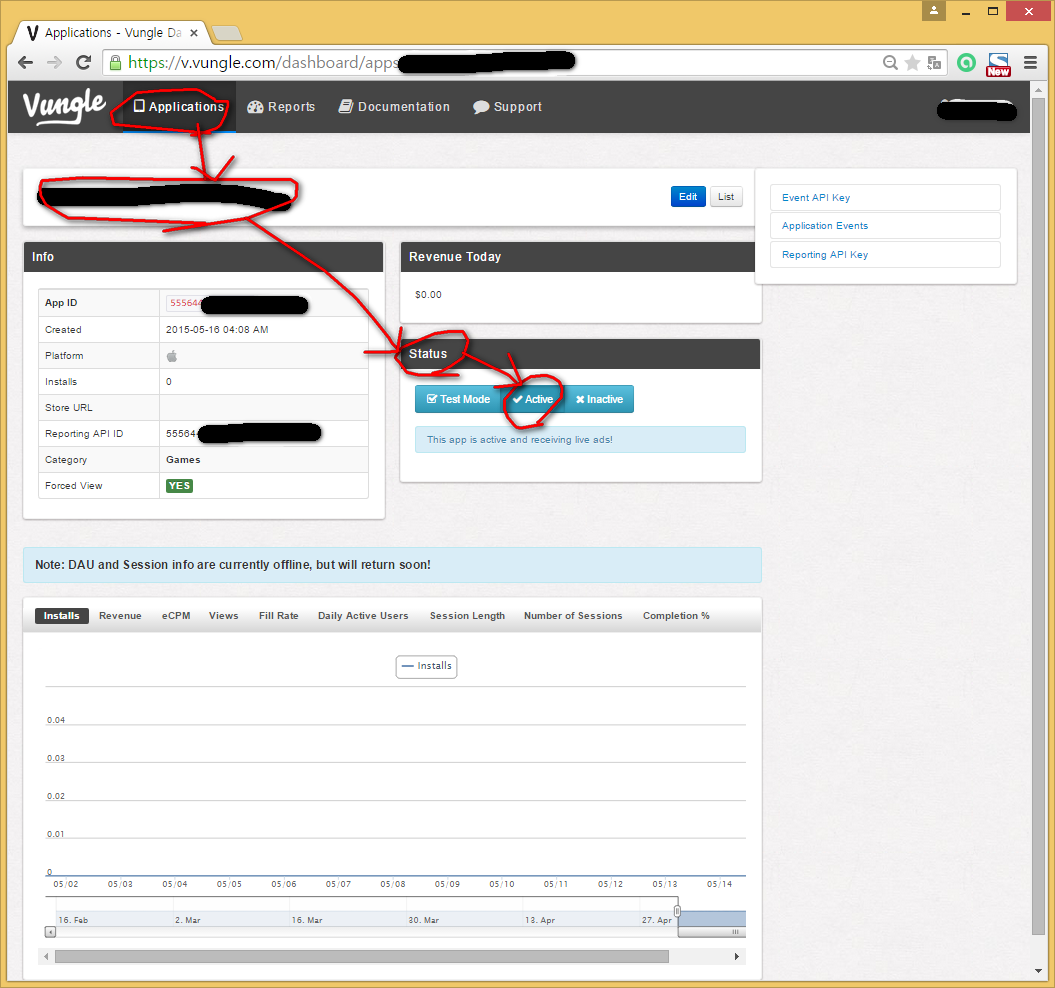Select the Completion % chart tab
This screenshot has height=988, width=1055.
click(x=676, y=615)
